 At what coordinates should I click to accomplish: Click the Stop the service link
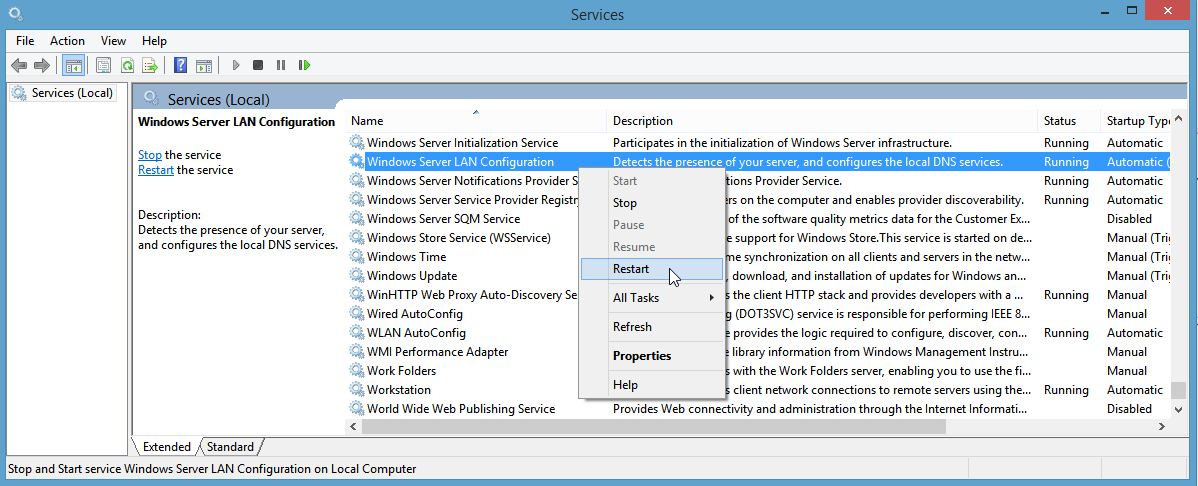coord(150,155)
